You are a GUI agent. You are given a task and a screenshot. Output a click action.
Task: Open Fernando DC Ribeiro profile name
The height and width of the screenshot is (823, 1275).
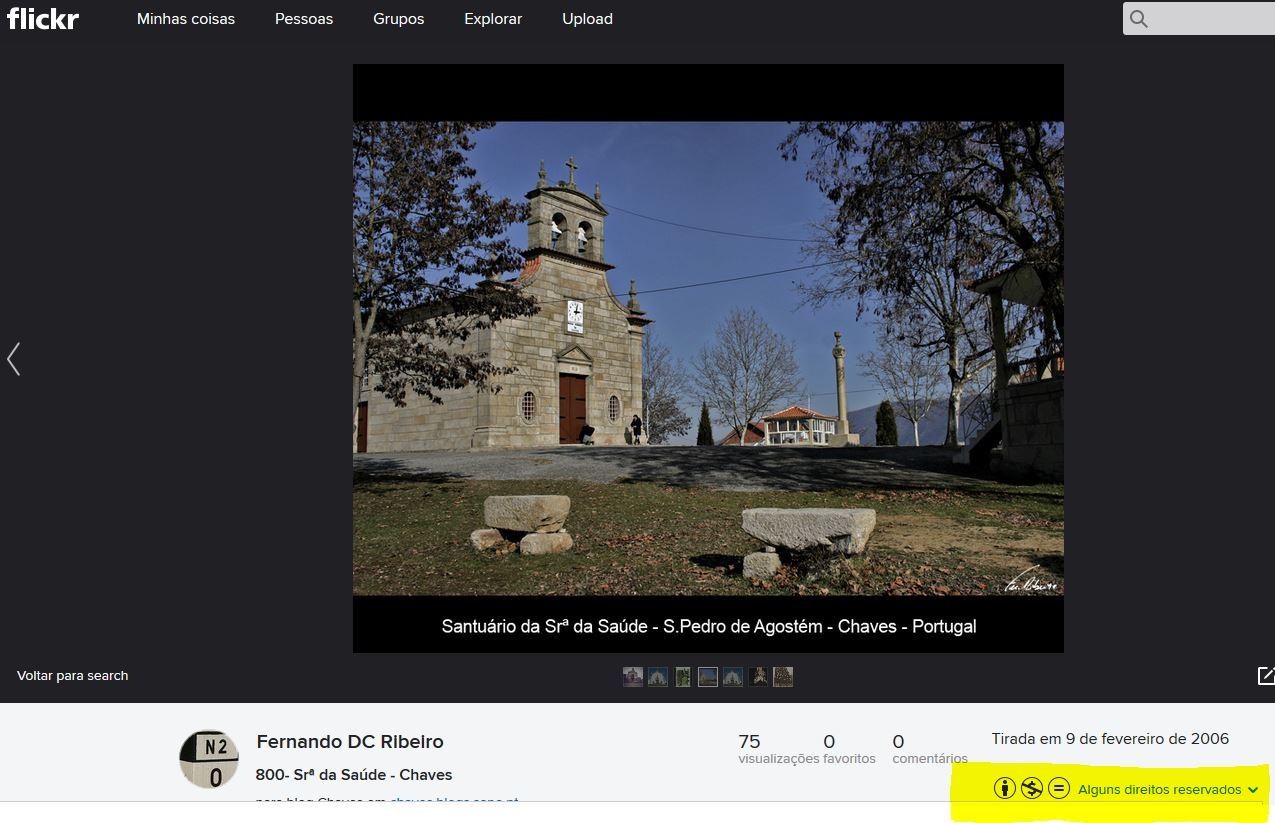350,742
